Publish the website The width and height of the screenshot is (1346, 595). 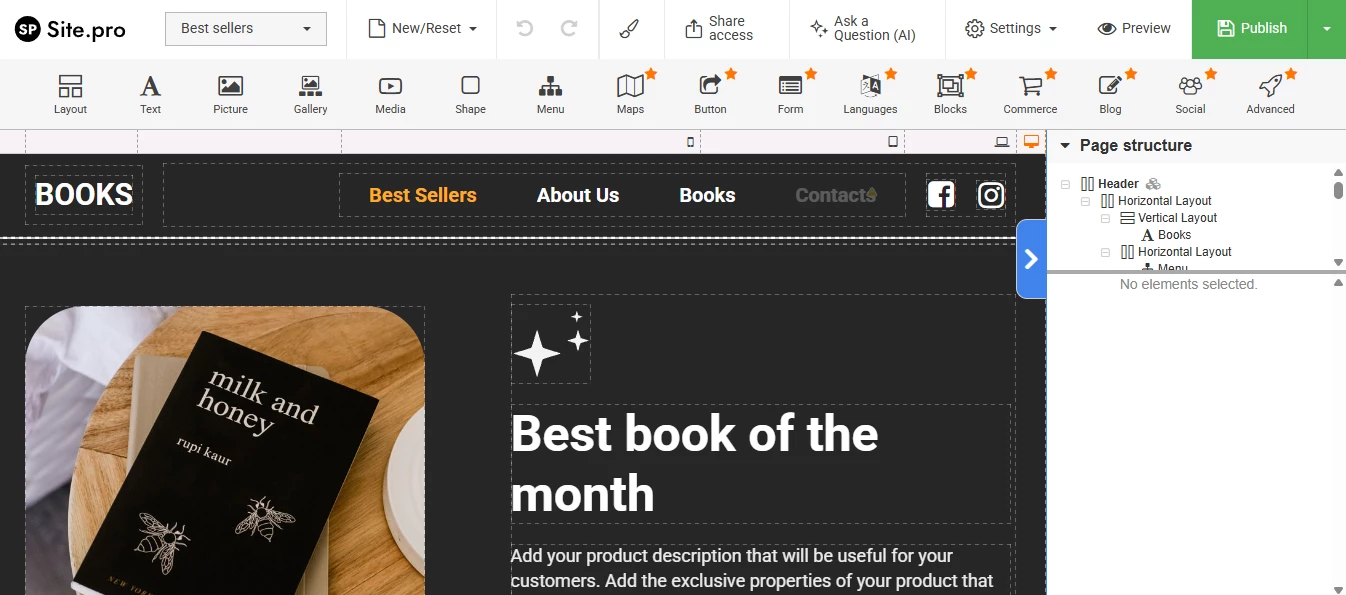[1250, 29]
